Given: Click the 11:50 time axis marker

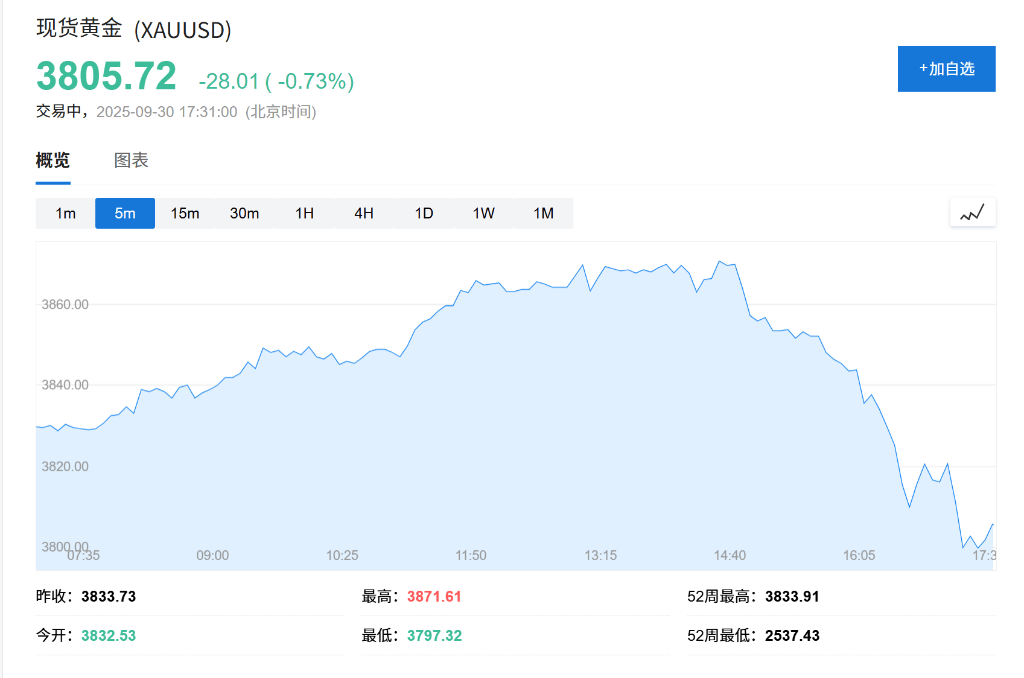Looking at the screenshot, I should pyautogui.click(x=471, y=555).
